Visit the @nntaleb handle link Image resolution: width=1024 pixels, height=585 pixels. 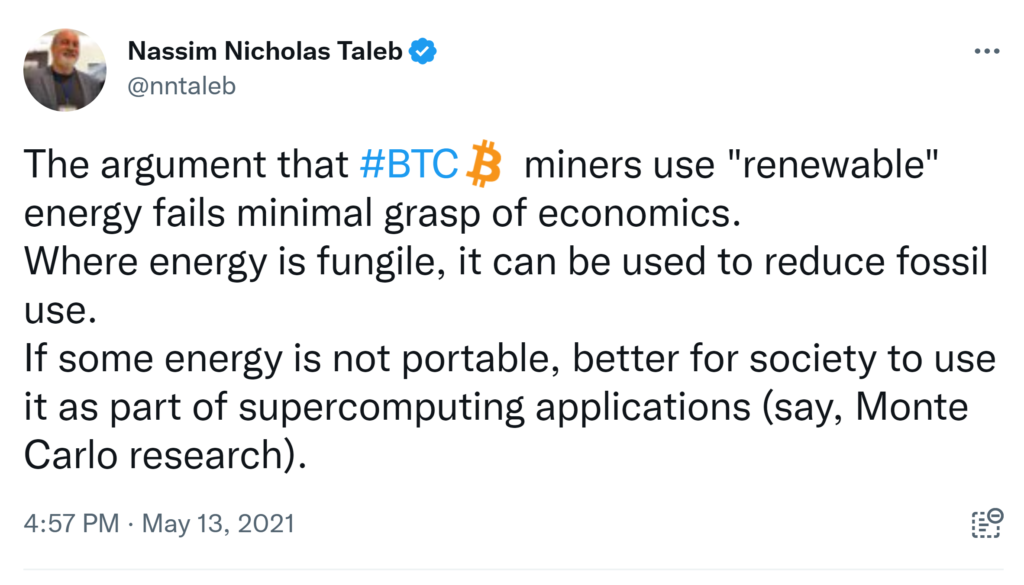181,86
